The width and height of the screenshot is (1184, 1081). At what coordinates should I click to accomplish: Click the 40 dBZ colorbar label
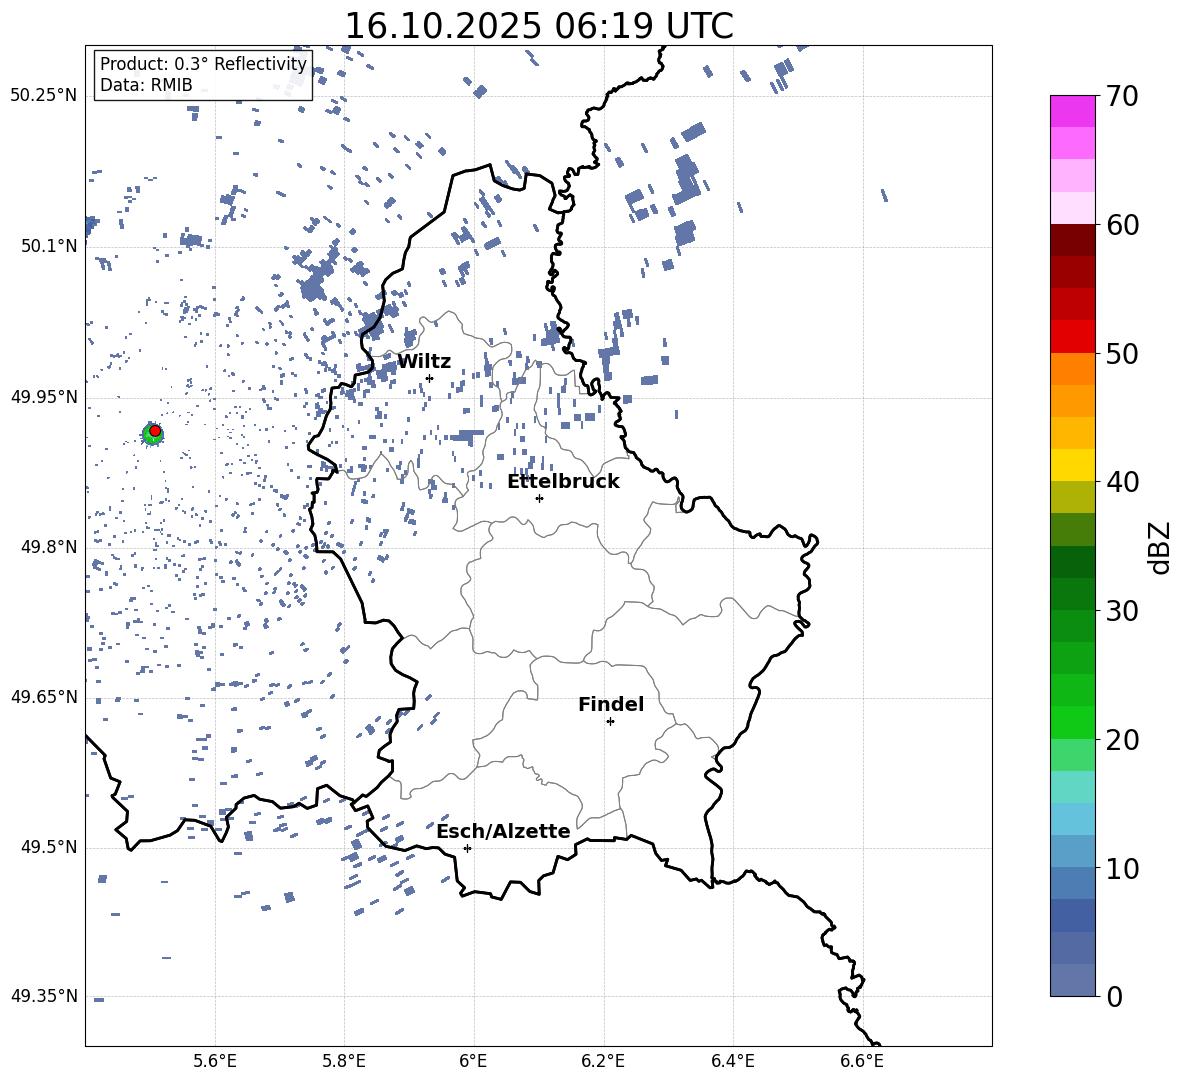coord(1122,482)
